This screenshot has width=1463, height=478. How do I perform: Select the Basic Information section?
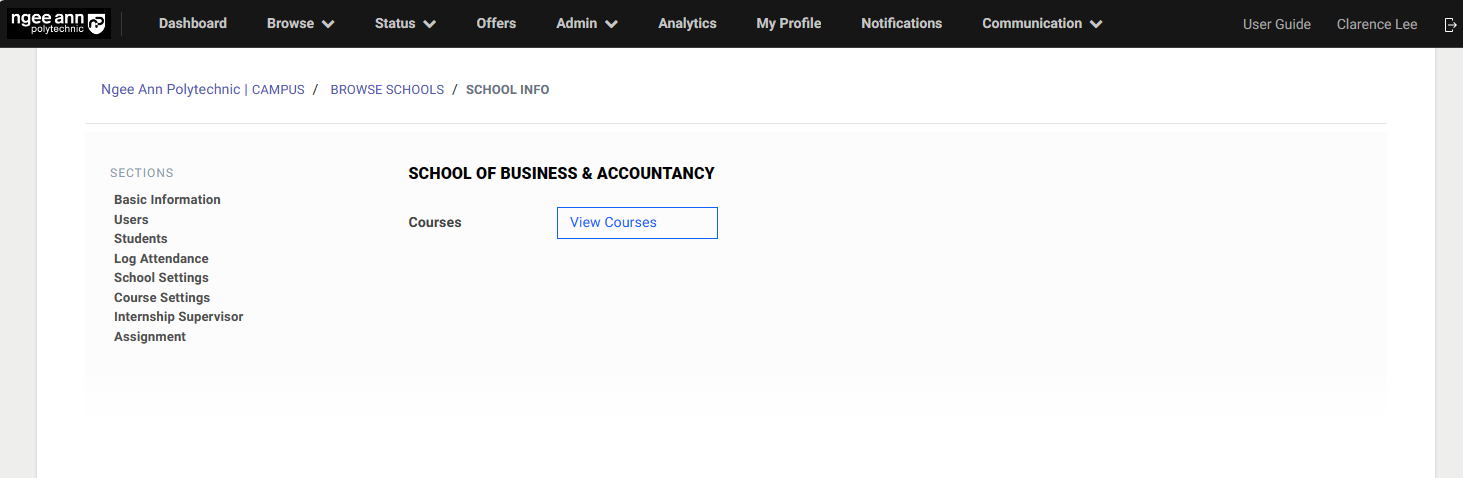coord(167,200)
